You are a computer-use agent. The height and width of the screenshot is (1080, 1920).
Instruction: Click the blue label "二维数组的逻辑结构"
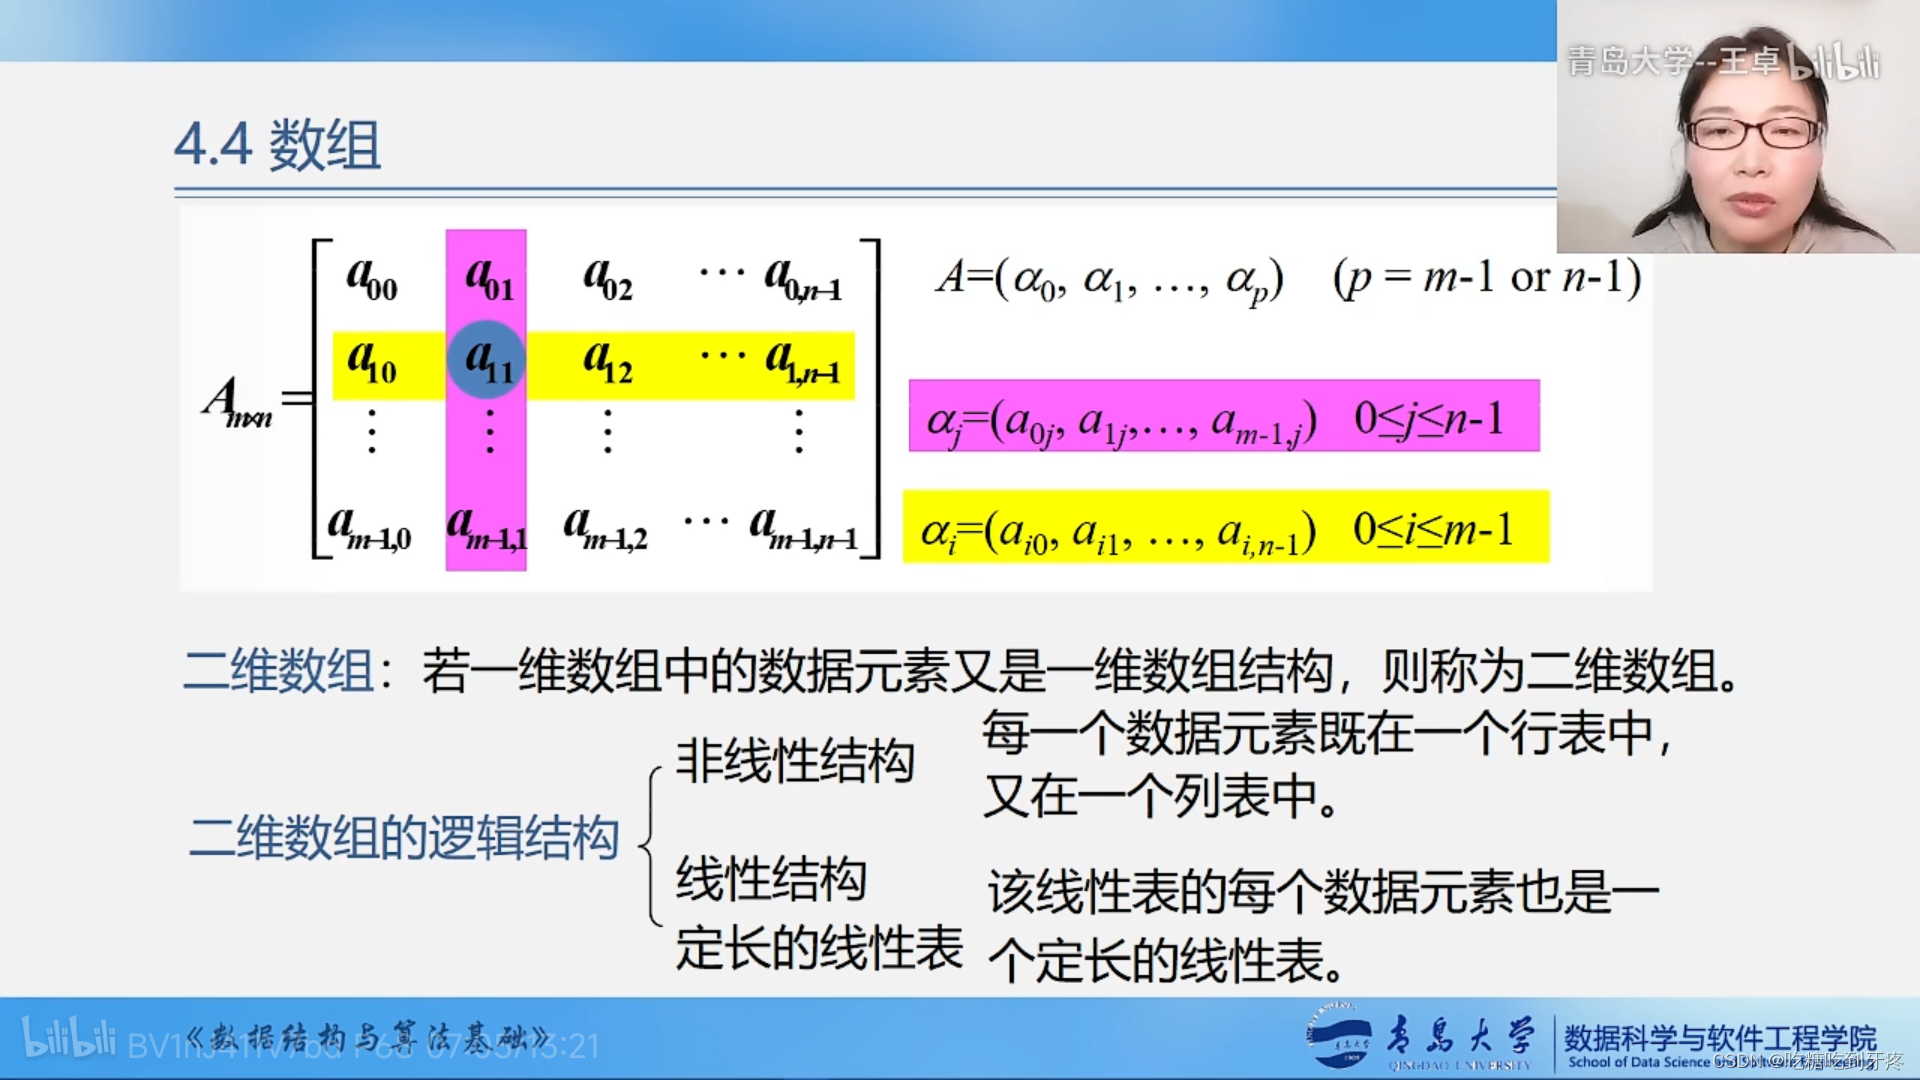pyautogui.click(x=404, y=837)
